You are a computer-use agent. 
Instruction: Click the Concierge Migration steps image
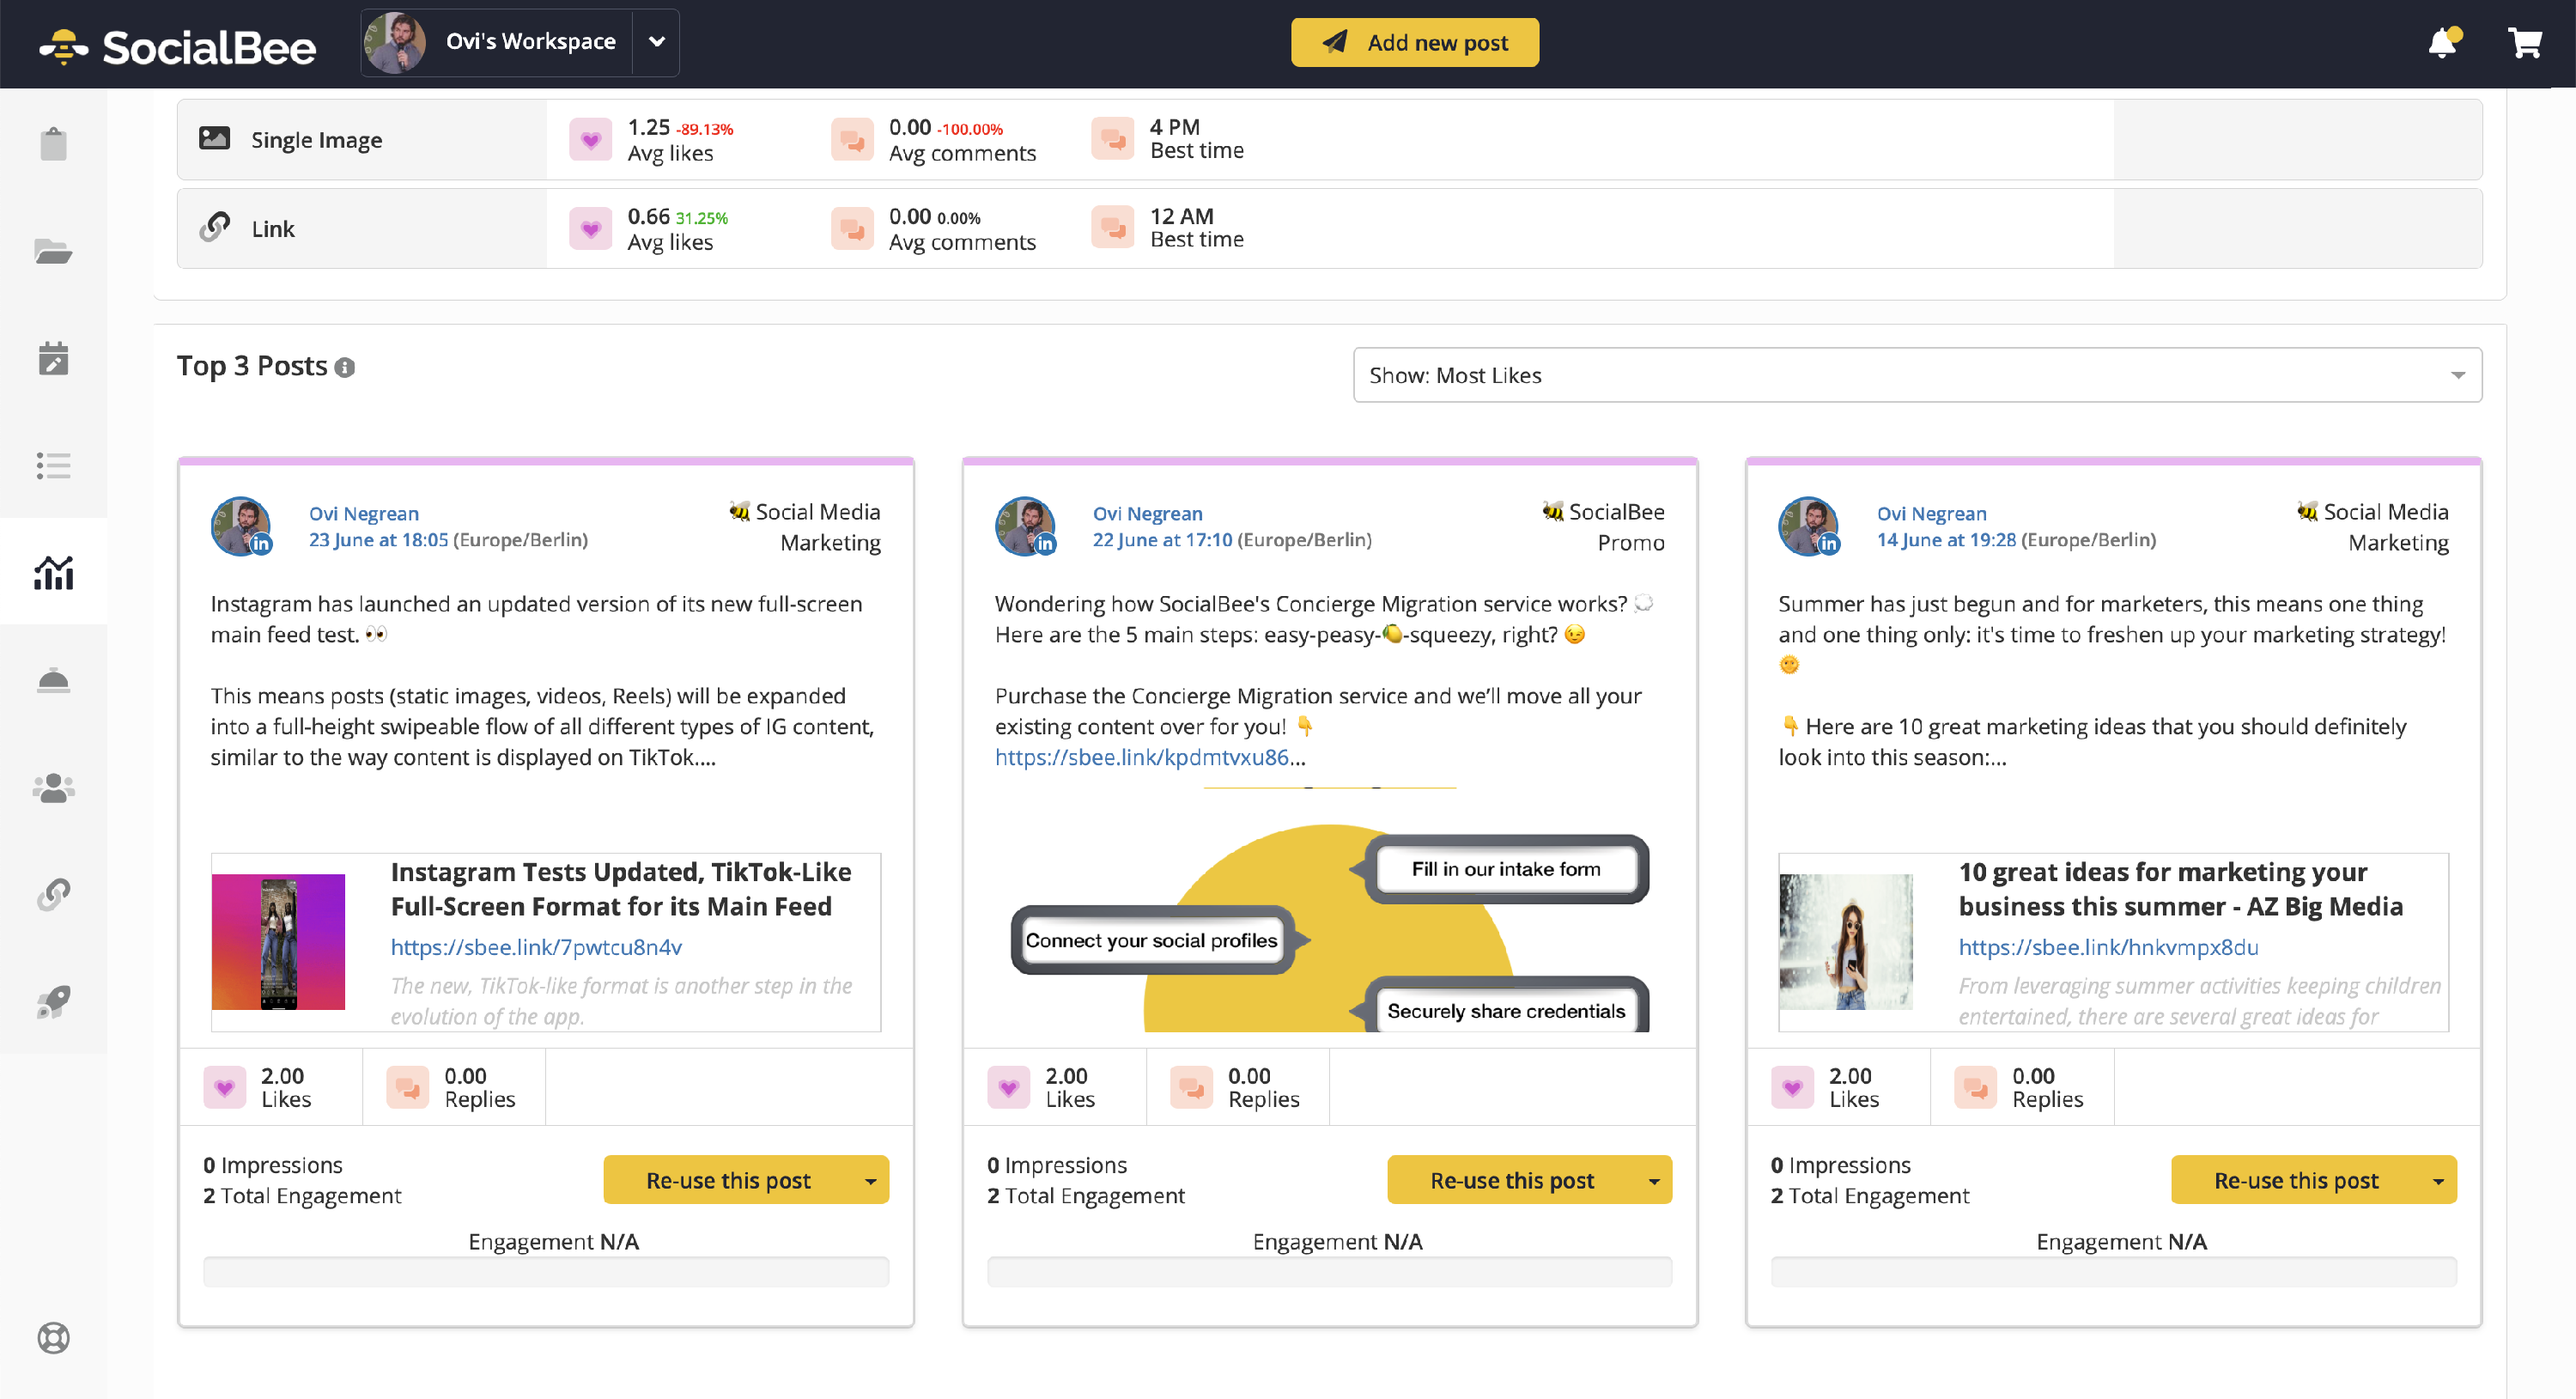pyautogui.click(x=1329, y=910)
